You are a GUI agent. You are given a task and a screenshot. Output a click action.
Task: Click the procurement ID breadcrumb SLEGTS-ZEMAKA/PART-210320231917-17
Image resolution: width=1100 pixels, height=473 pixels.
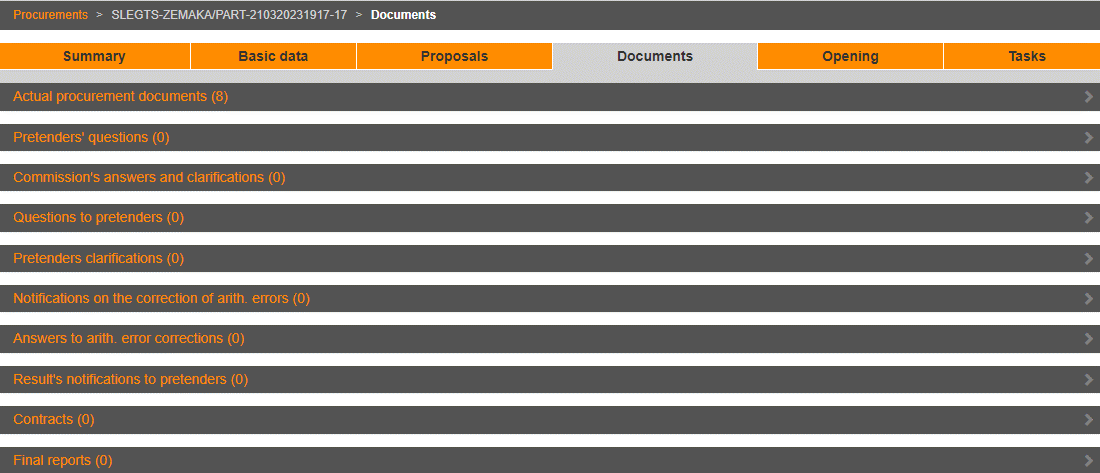click(x=229, y=15)
